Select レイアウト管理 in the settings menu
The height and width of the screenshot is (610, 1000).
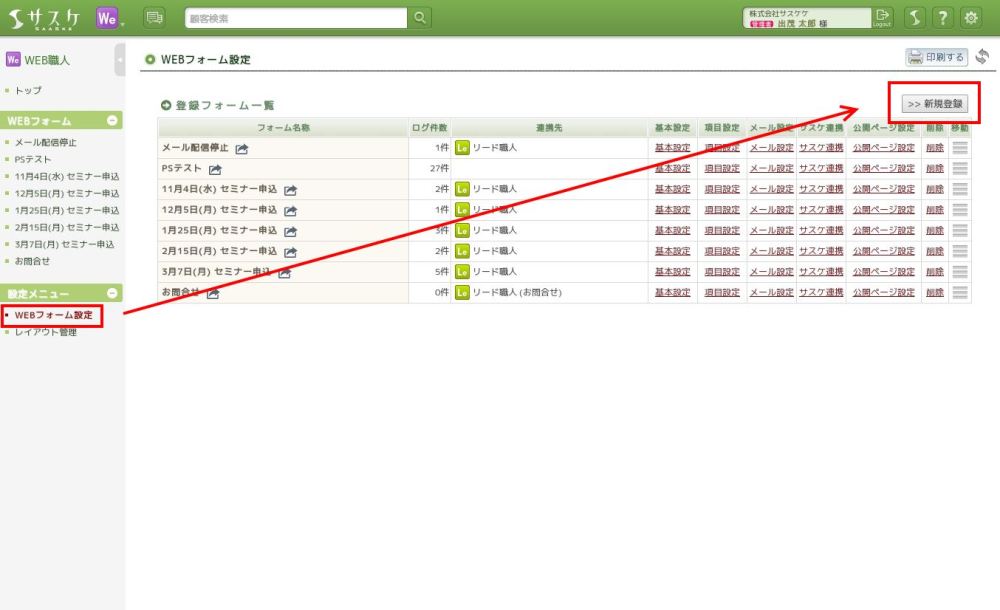[x=46, y=333]
